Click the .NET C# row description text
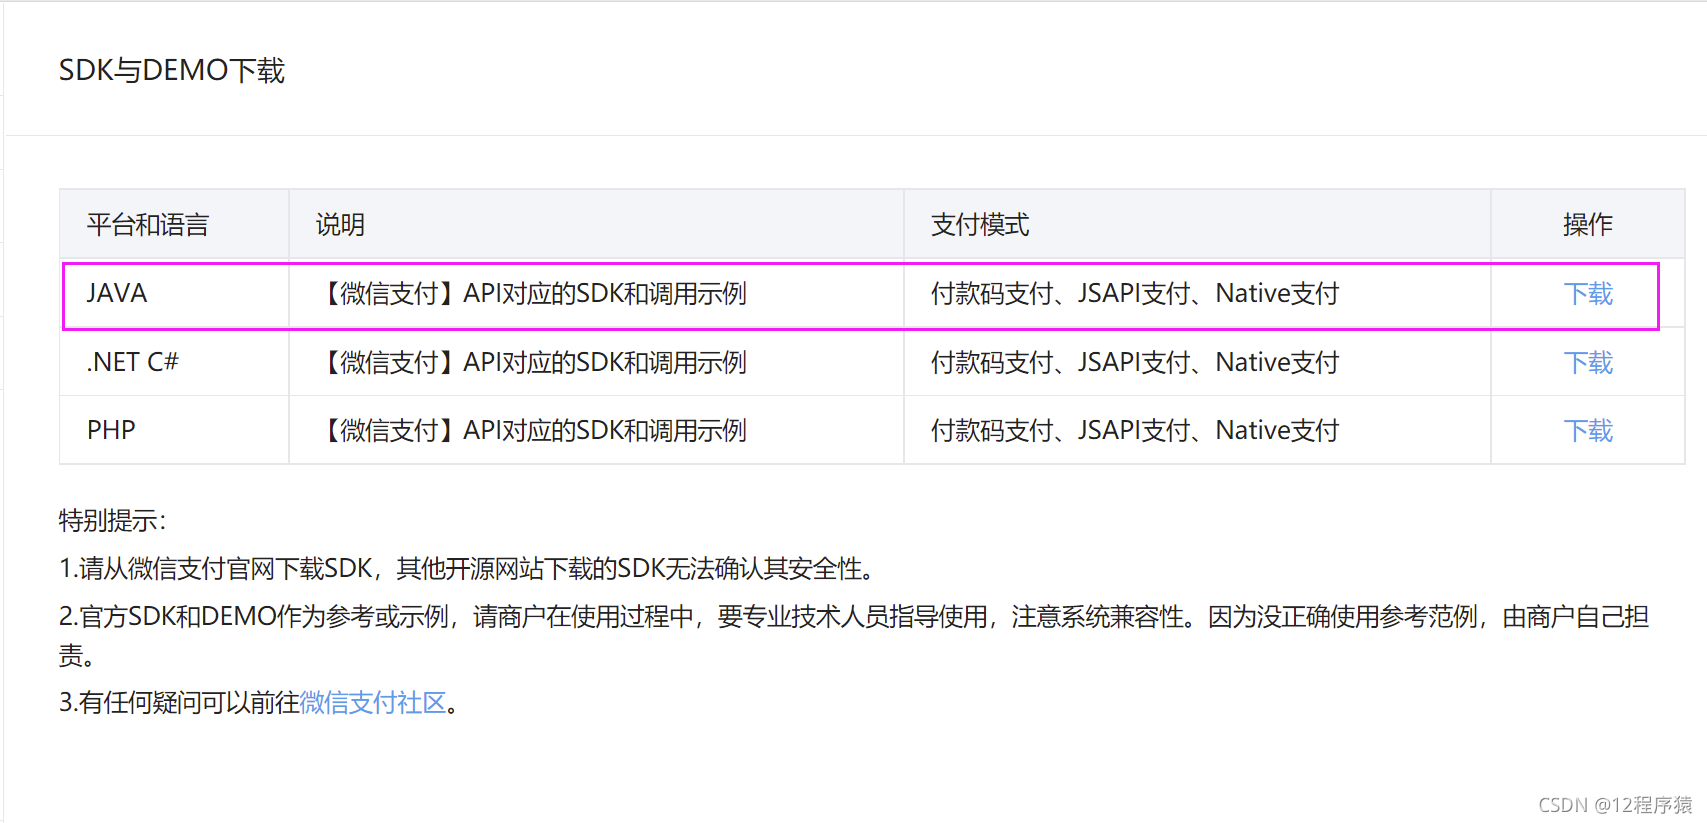The width and height of the screenshot is (1707, 823). coord(532,362)
